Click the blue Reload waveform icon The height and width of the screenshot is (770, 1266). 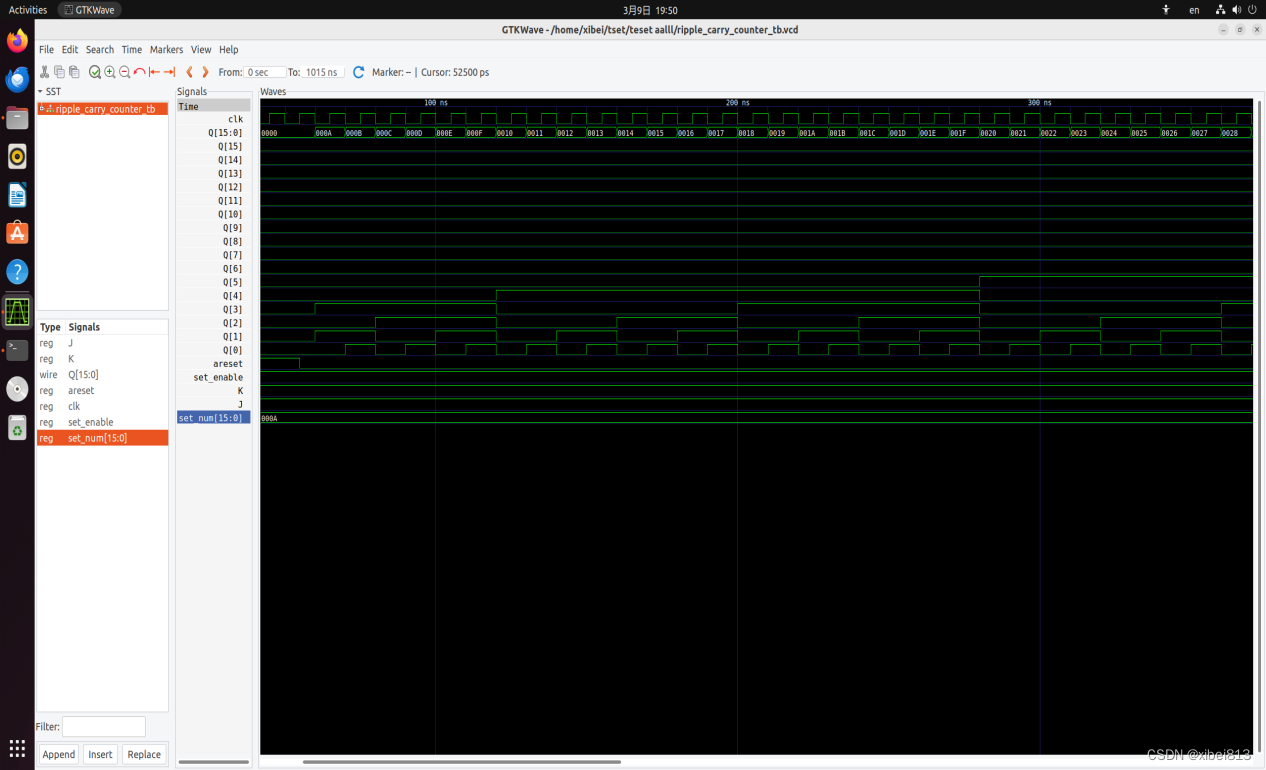(x=359, y=72)
